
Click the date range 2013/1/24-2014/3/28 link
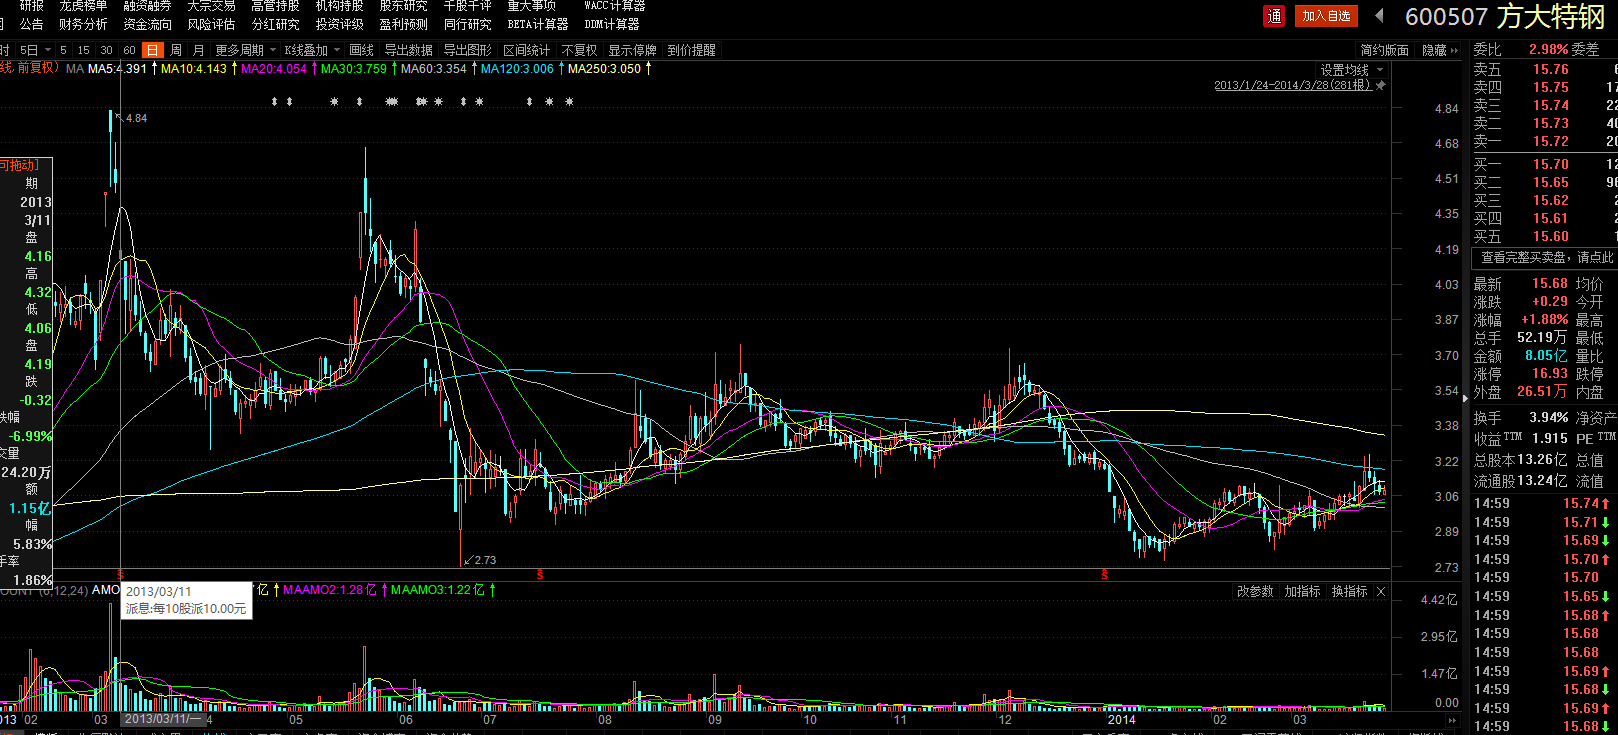[x=1293, y=85]
